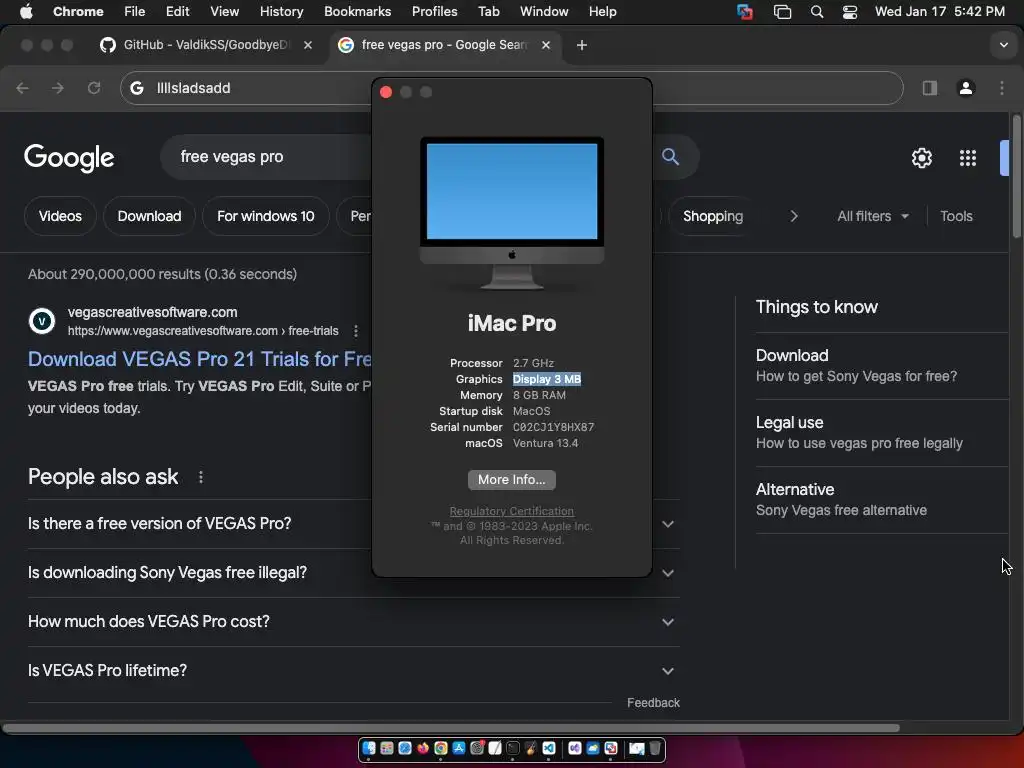Click the highlighted 'Display 3 MB' graphics value
Image resolution: width=1024 pixels, height=768 pixels.
point(547,379)
